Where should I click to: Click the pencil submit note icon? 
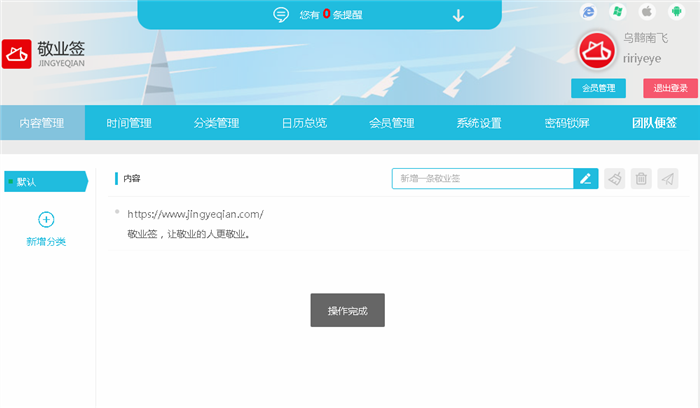[586, 179]
